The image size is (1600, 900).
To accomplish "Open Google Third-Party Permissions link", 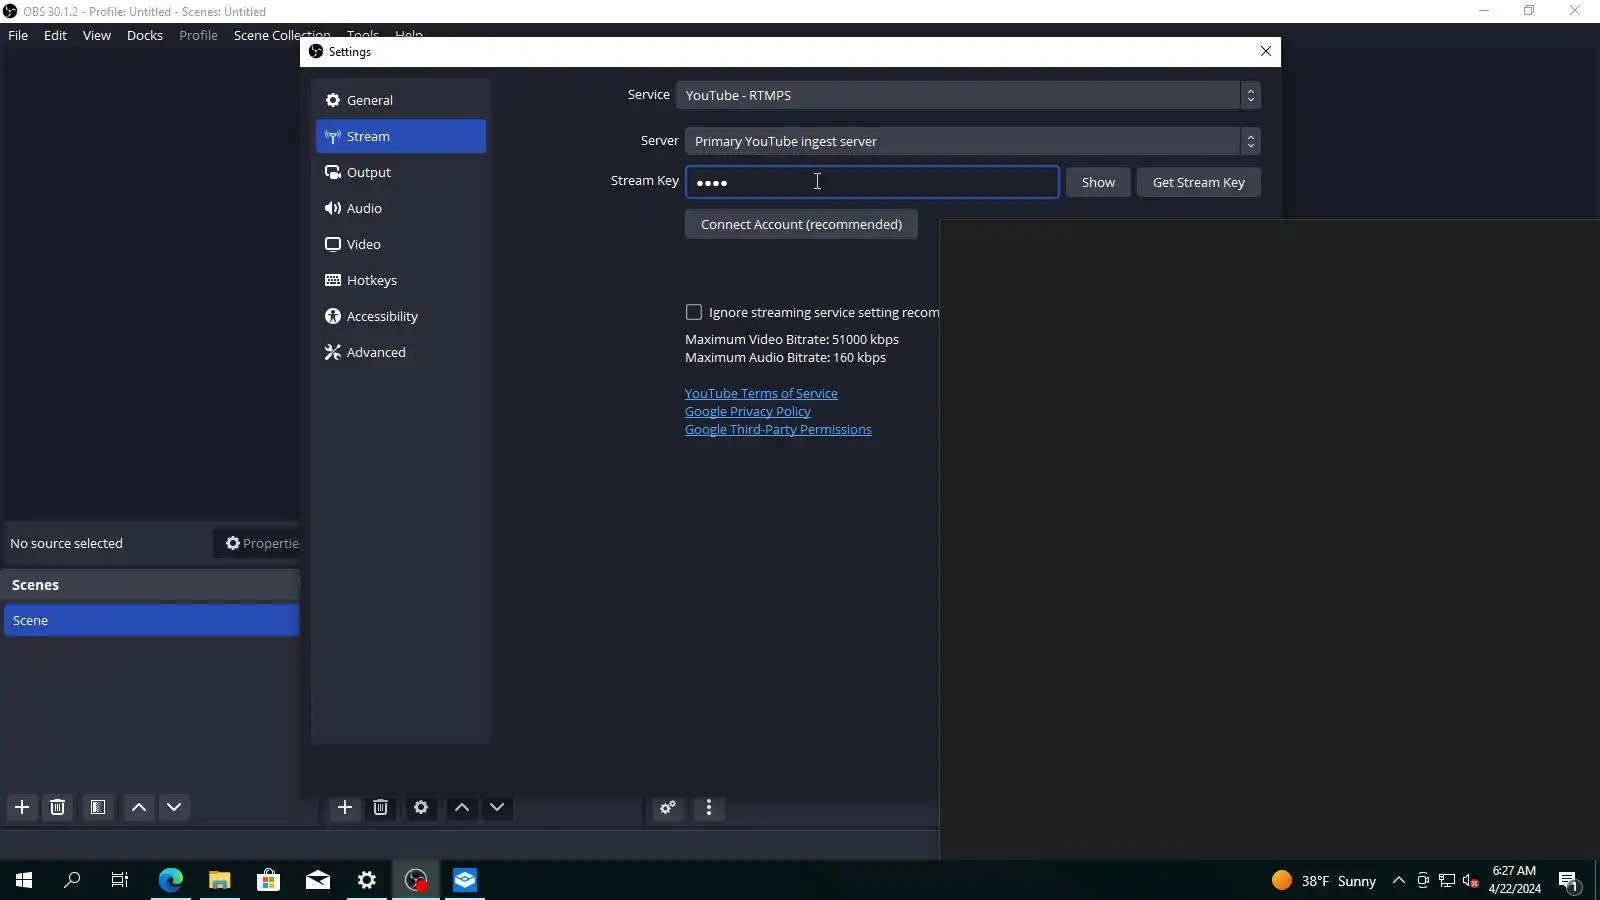I will pos(778,429).
